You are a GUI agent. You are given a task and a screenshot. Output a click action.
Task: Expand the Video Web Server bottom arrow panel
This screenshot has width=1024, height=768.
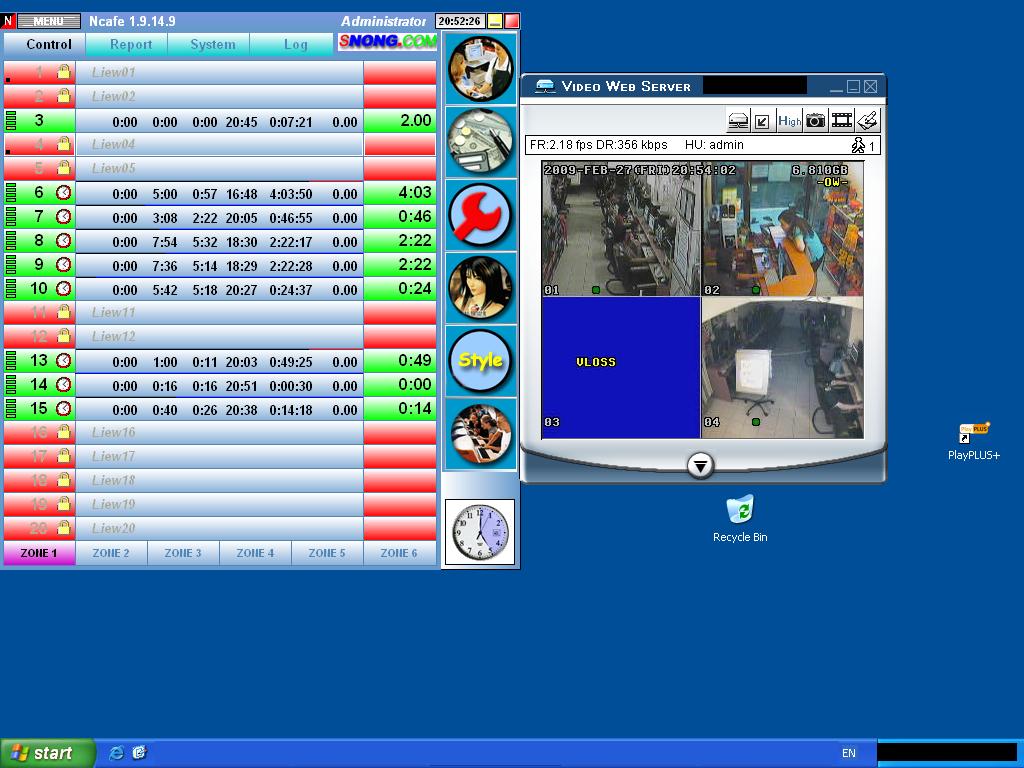tap(700, 466)
